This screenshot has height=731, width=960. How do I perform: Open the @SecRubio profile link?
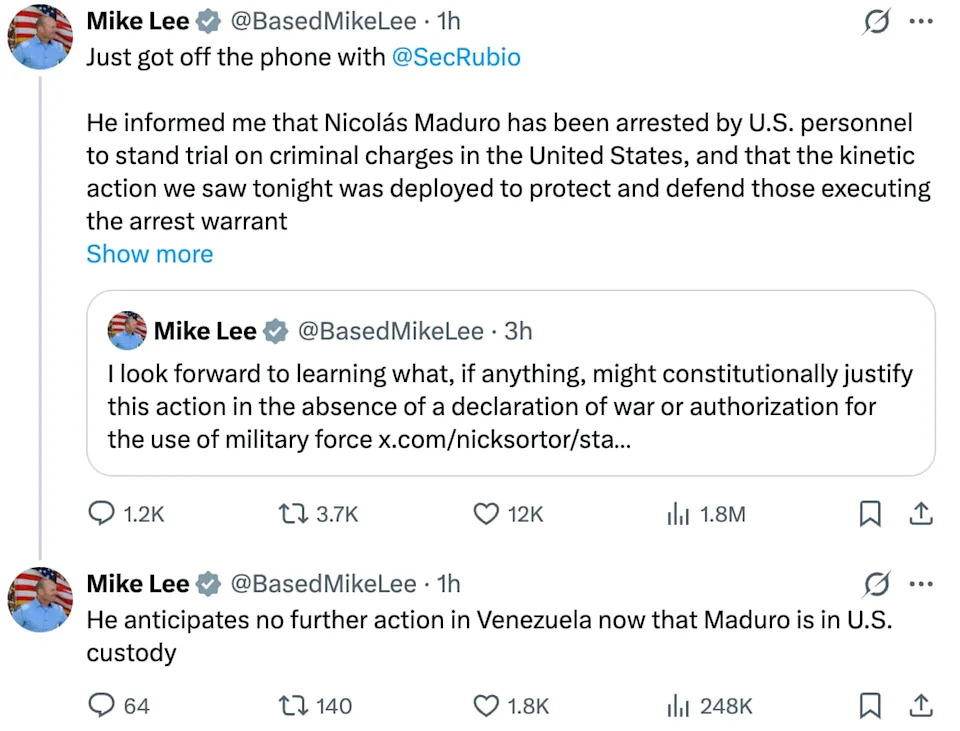(460, 57)
